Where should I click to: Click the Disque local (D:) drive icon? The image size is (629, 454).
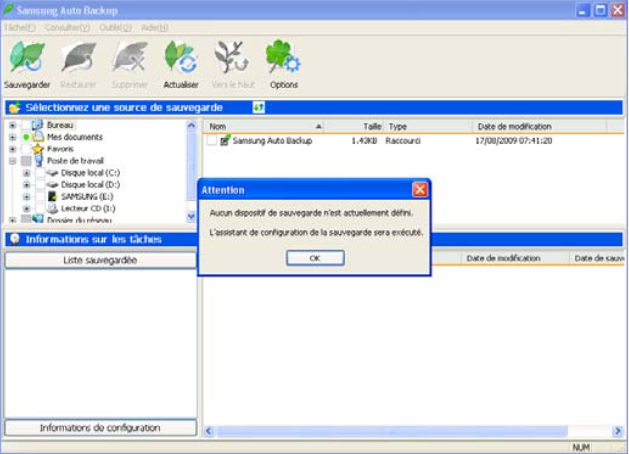tap(53, 185)
